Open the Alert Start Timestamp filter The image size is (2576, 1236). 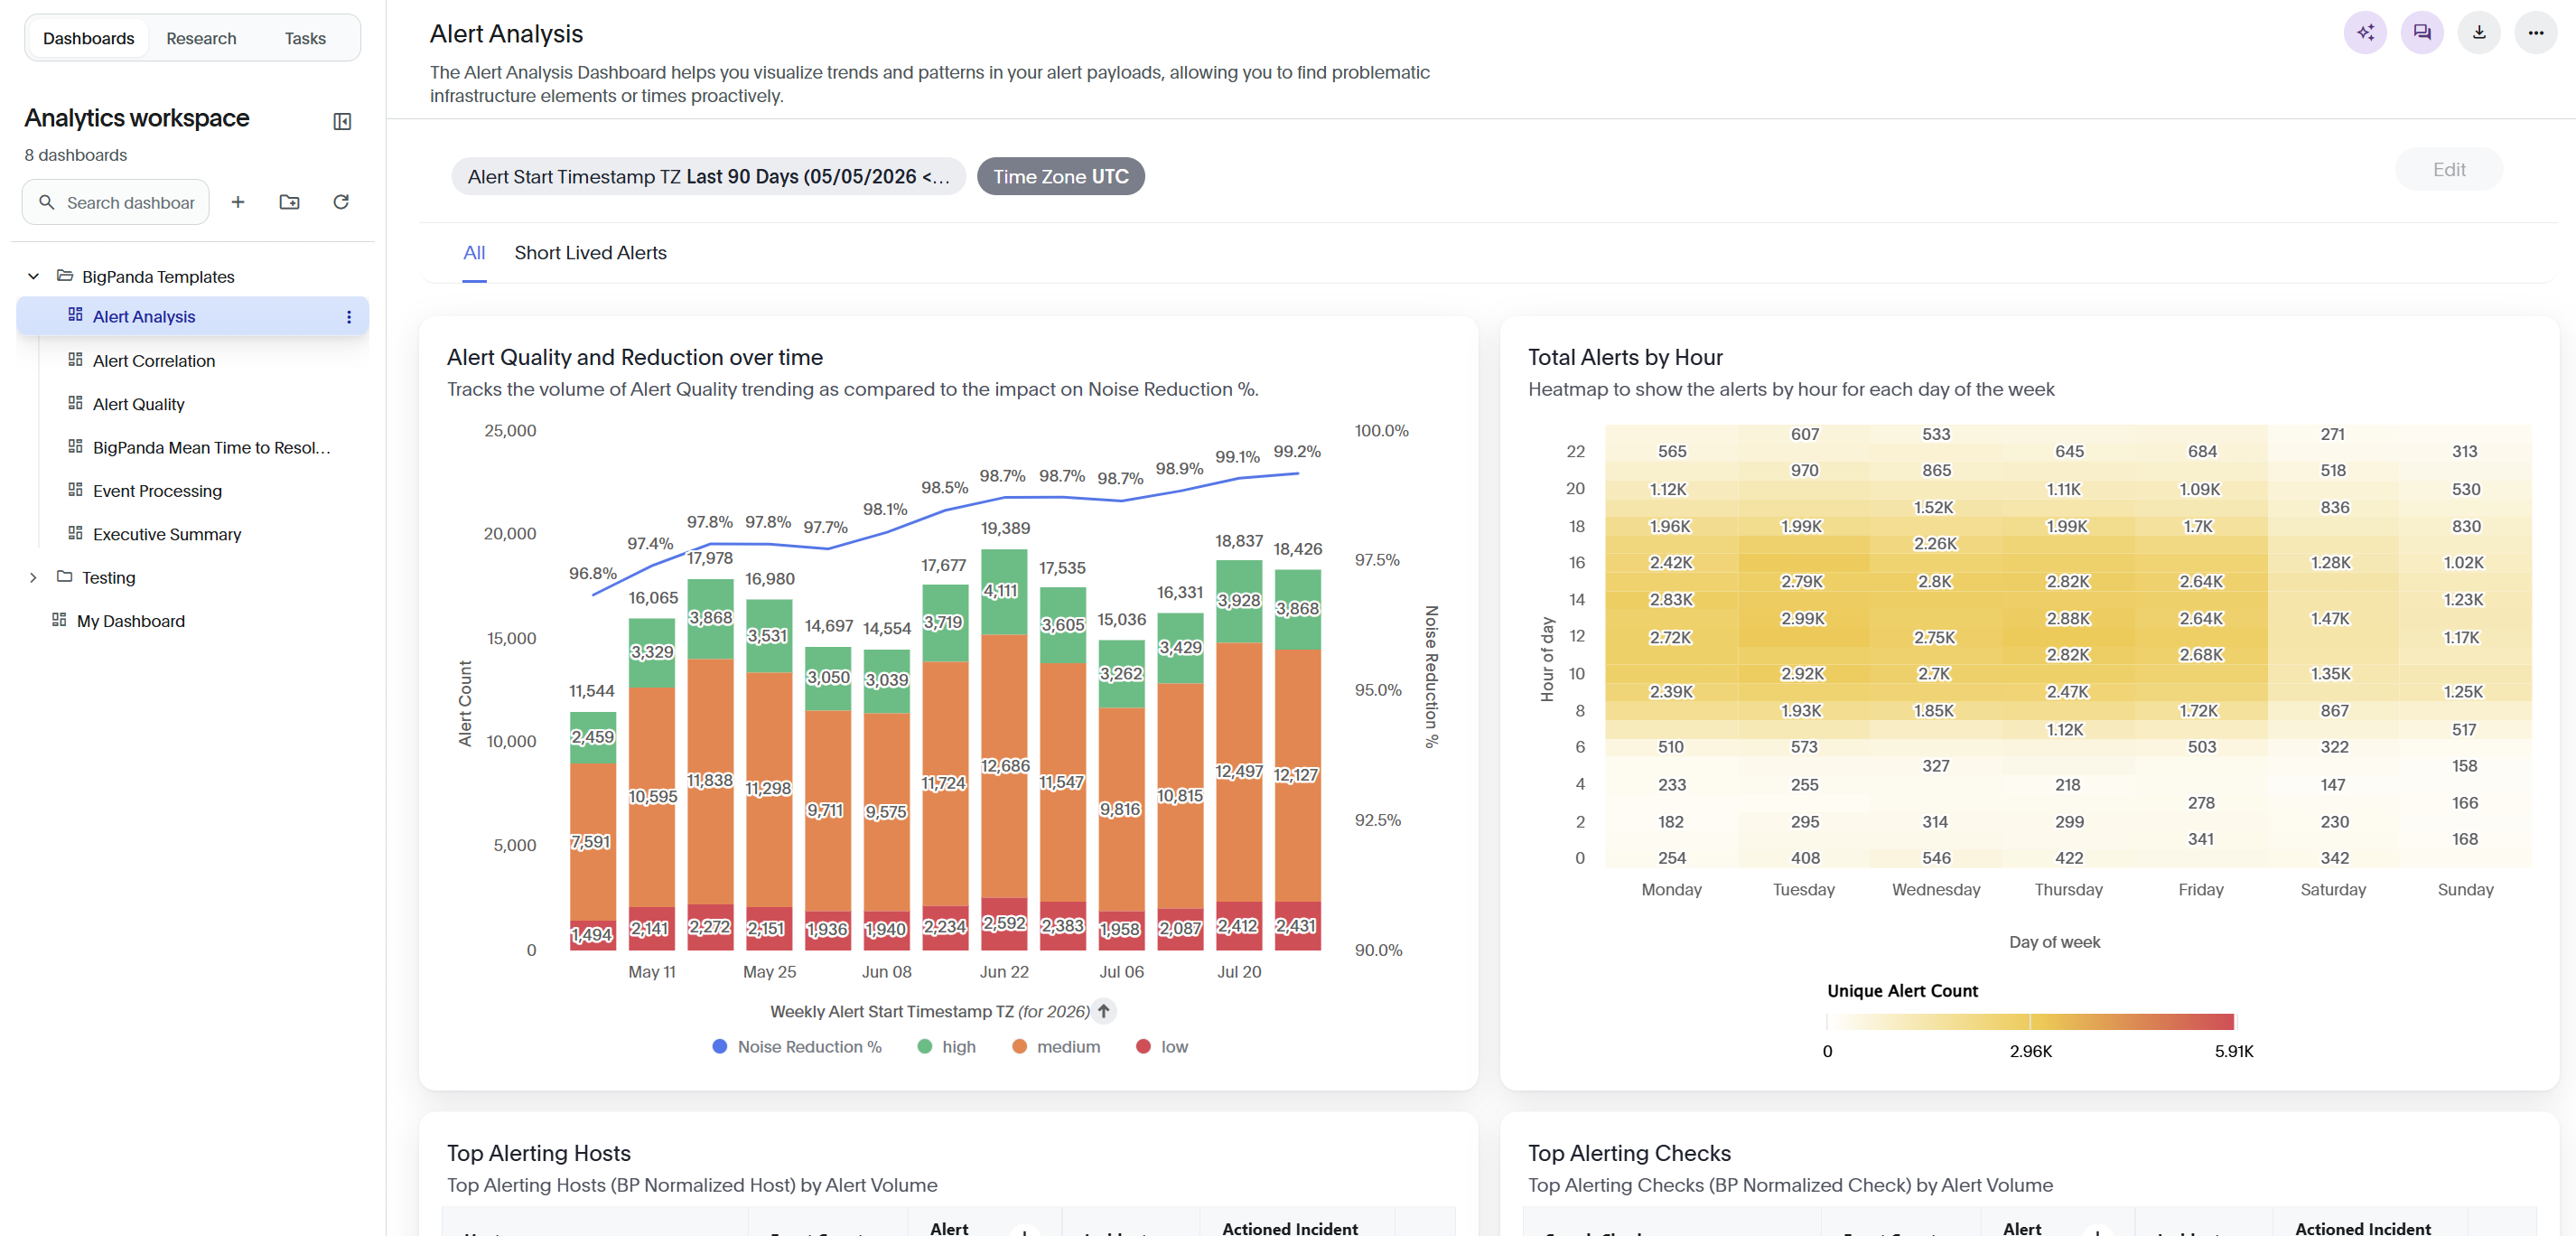tap(708, 176)
